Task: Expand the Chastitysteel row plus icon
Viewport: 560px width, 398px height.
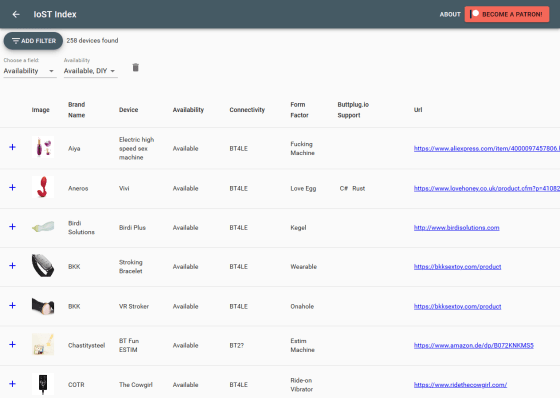Action: tap(12, 344)
